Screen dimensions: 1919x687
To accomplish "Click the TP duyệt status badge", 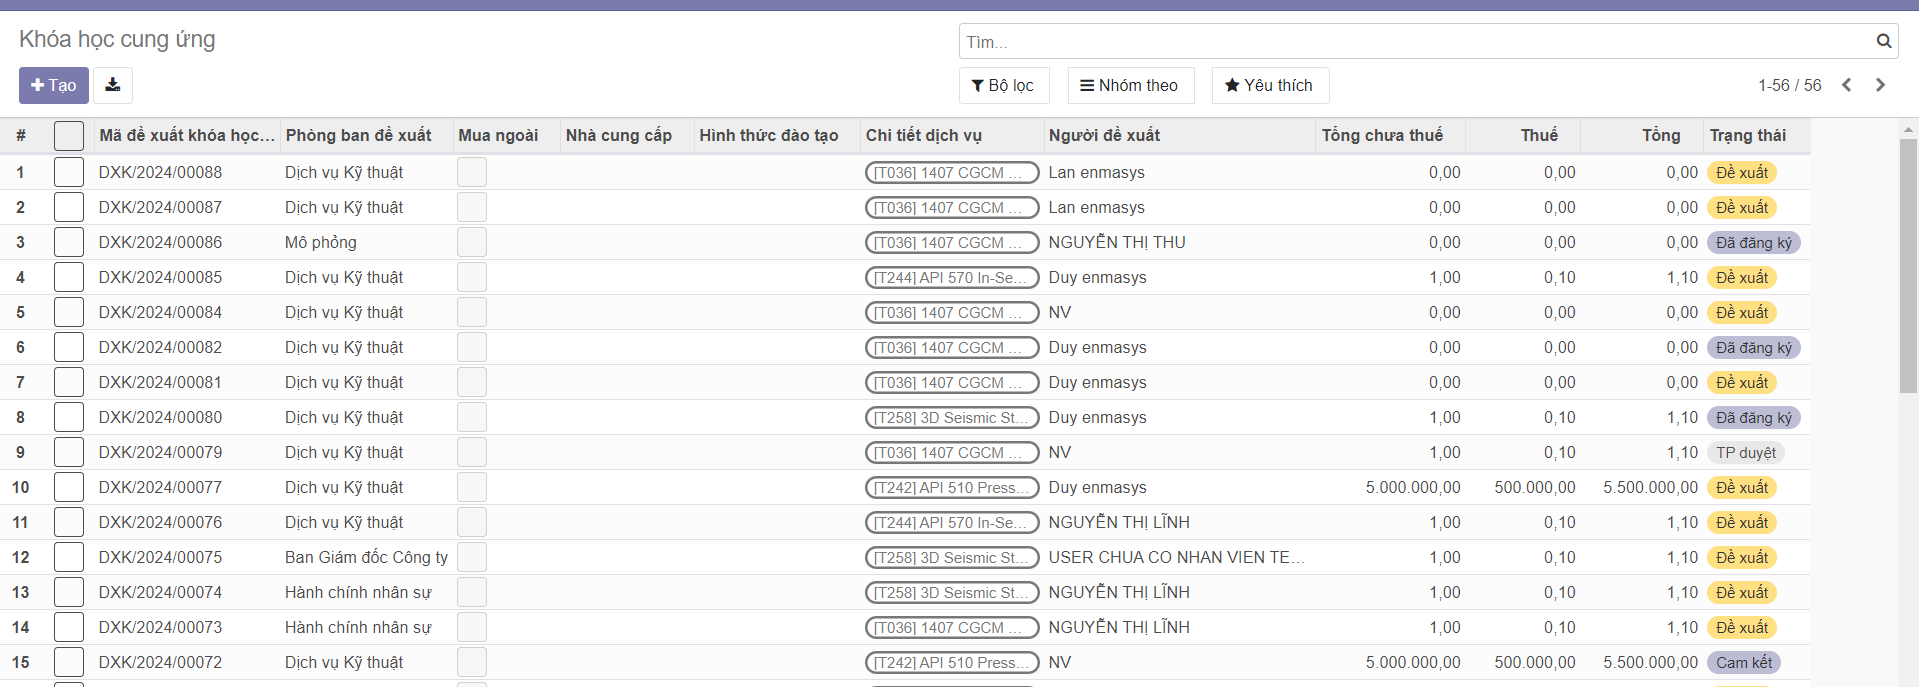I will click(x=1745, y=452).
